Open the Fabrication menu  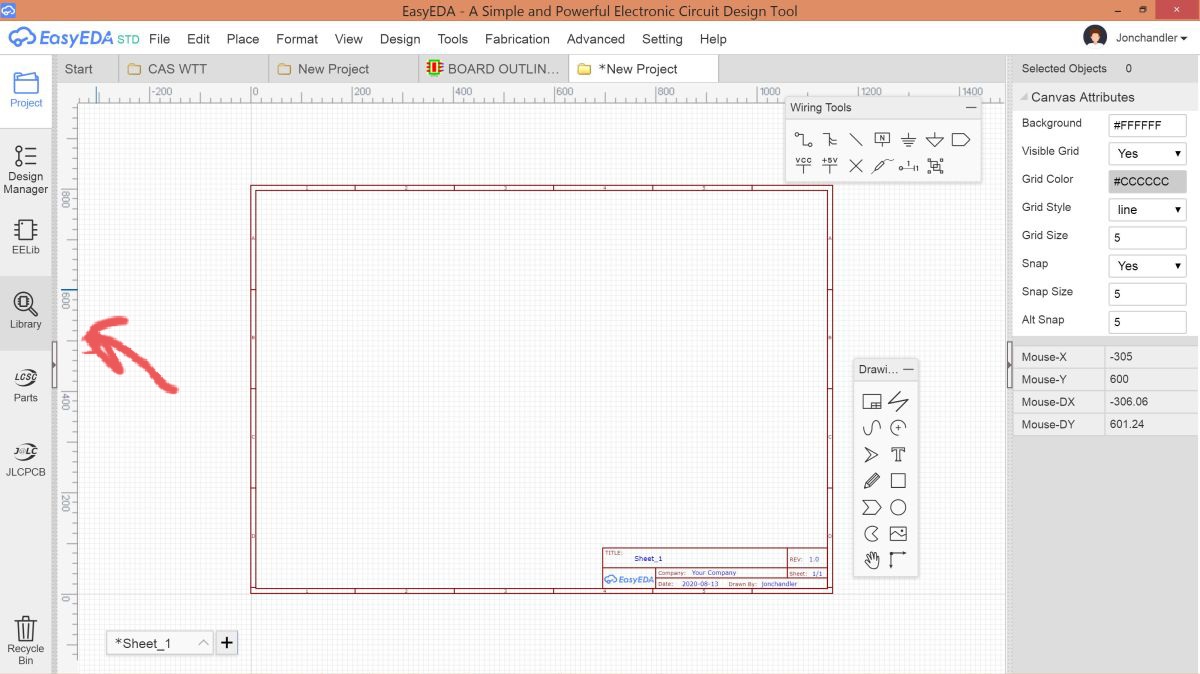(517, 39)
